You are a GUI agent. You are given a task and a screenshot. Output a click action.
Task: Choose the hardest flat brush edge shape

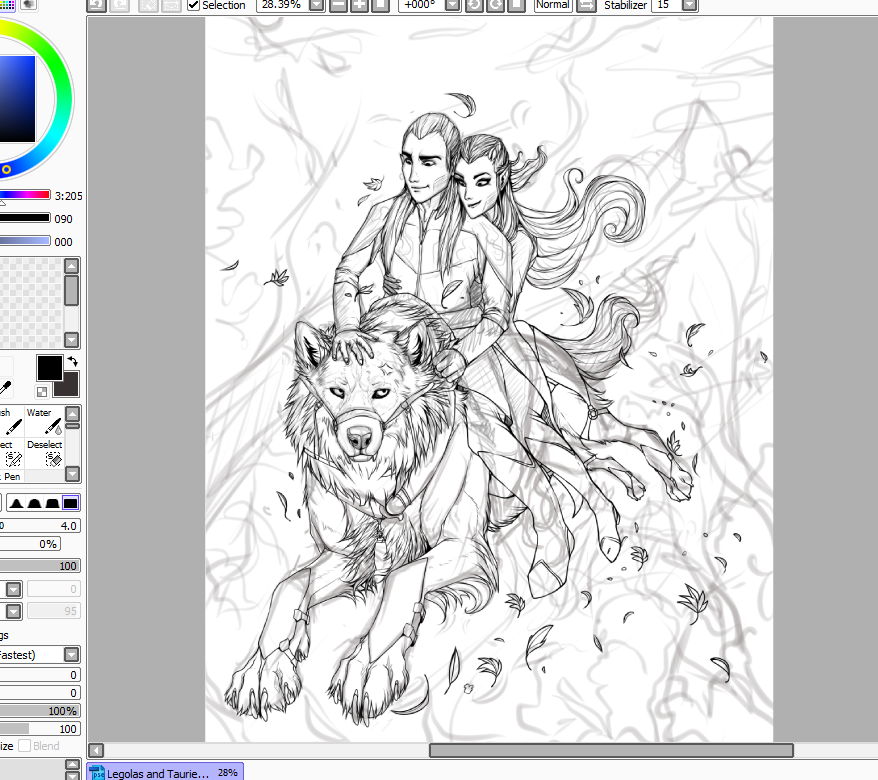click(x=71, y=503)
